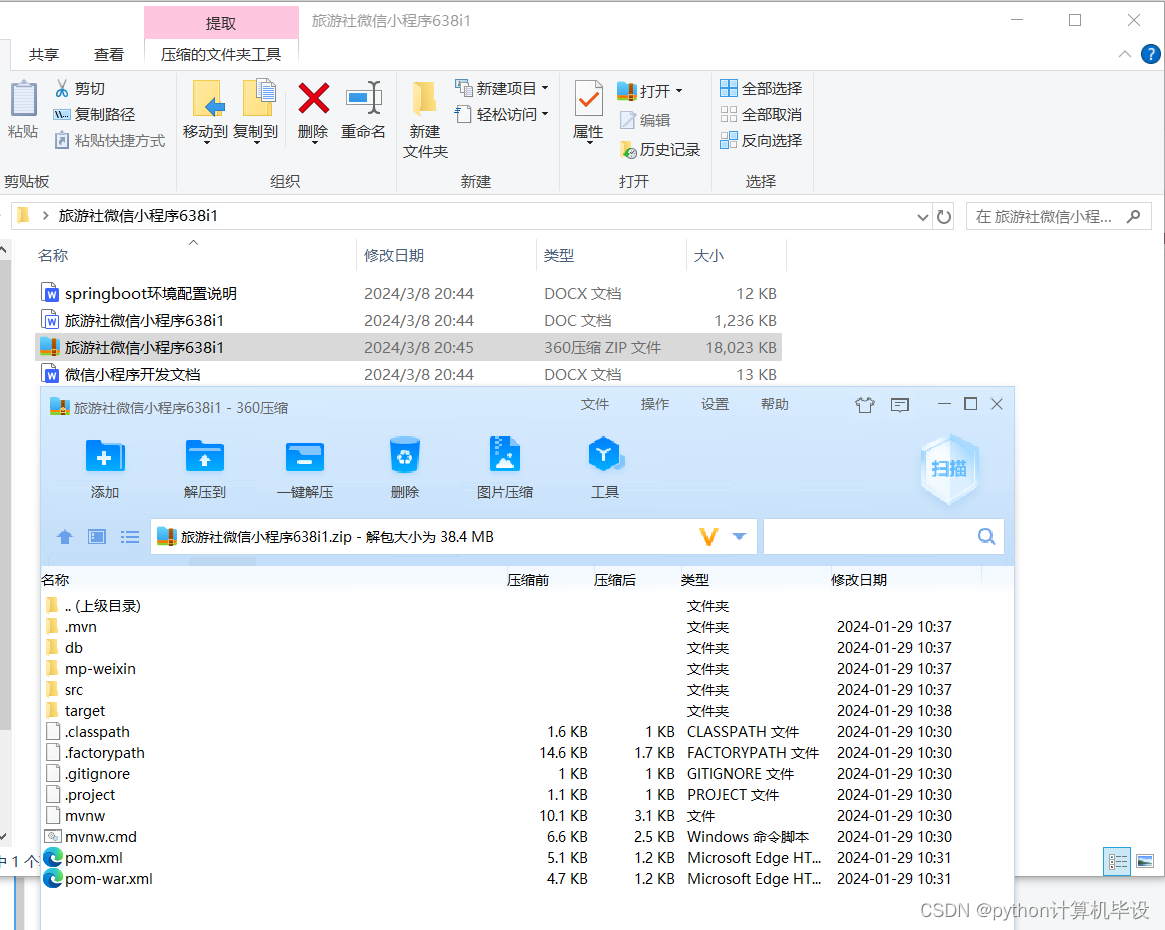Screen dimensions: 1165x930
Task: Click the search magnifier in 360压缩
Action: tap(986, 536)
